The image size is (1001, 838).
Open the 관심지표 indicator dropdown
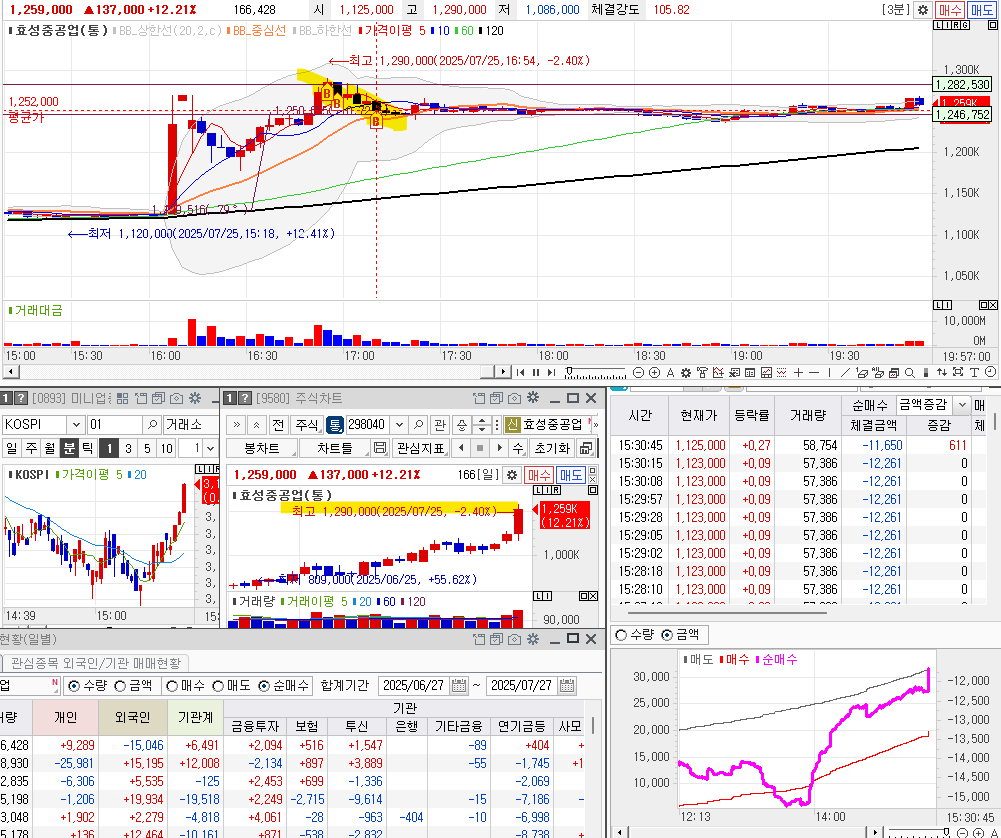[x=420, y=448]
